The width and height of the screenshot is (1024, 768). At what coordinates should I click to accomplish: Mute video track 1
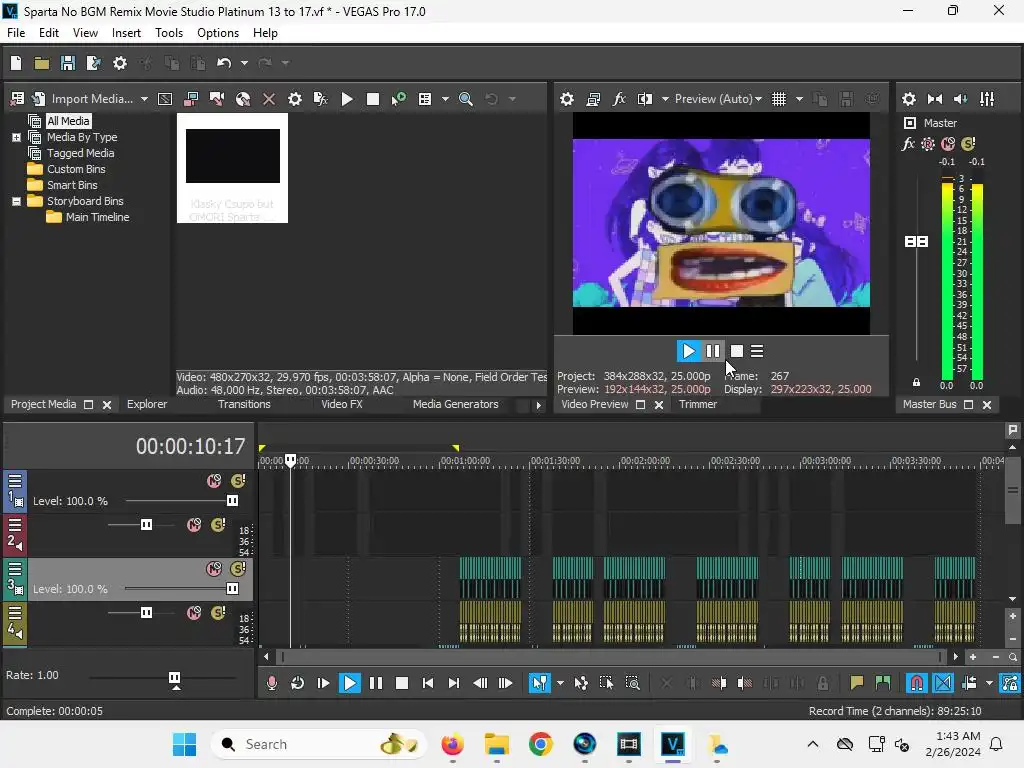(214, 481)
